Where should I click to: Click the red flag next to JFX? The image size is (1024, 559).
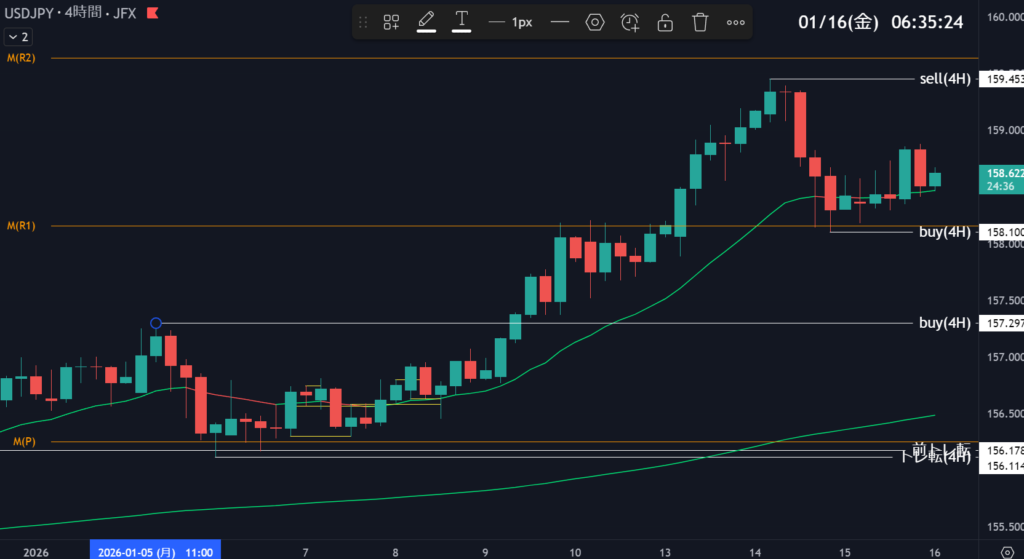(x=151, y=14)
